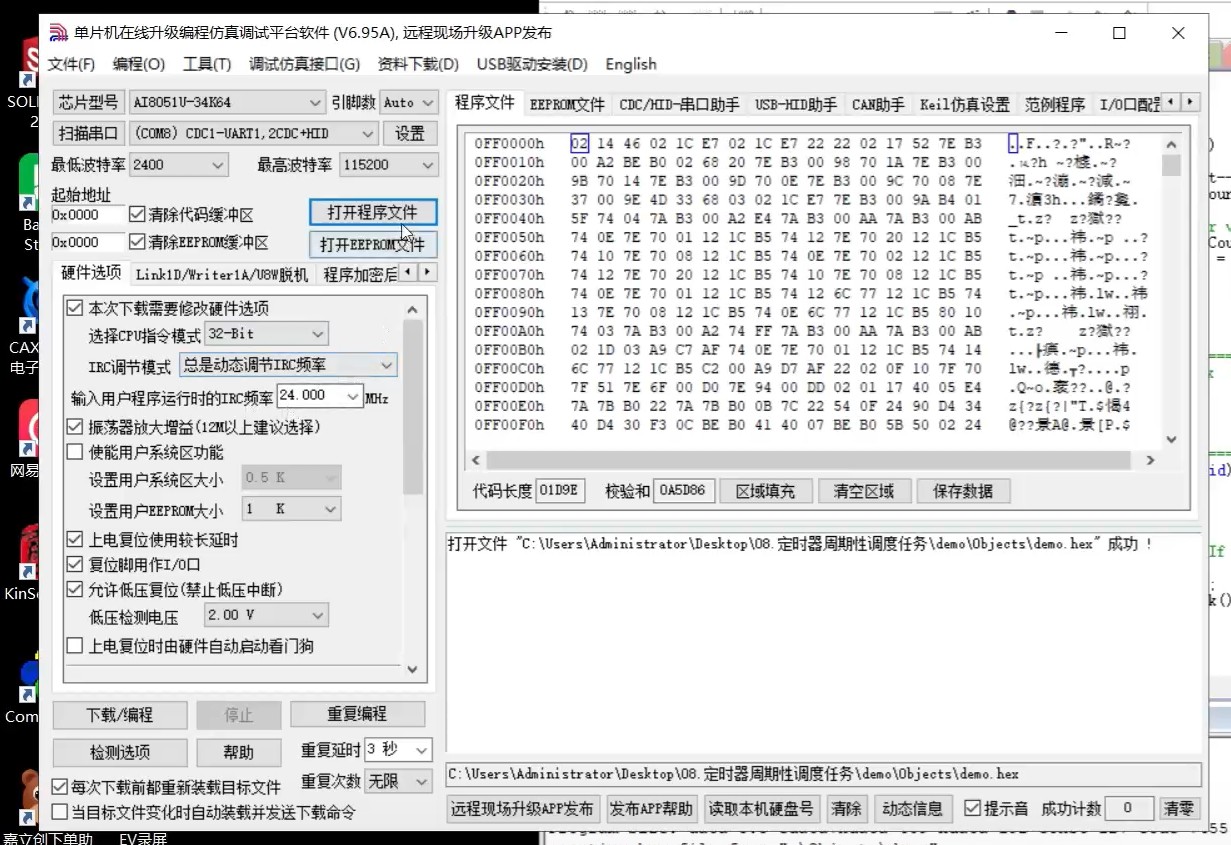Open the 低压检测电压 2.00 V dropdown
1231x845 pixels.
266,615
